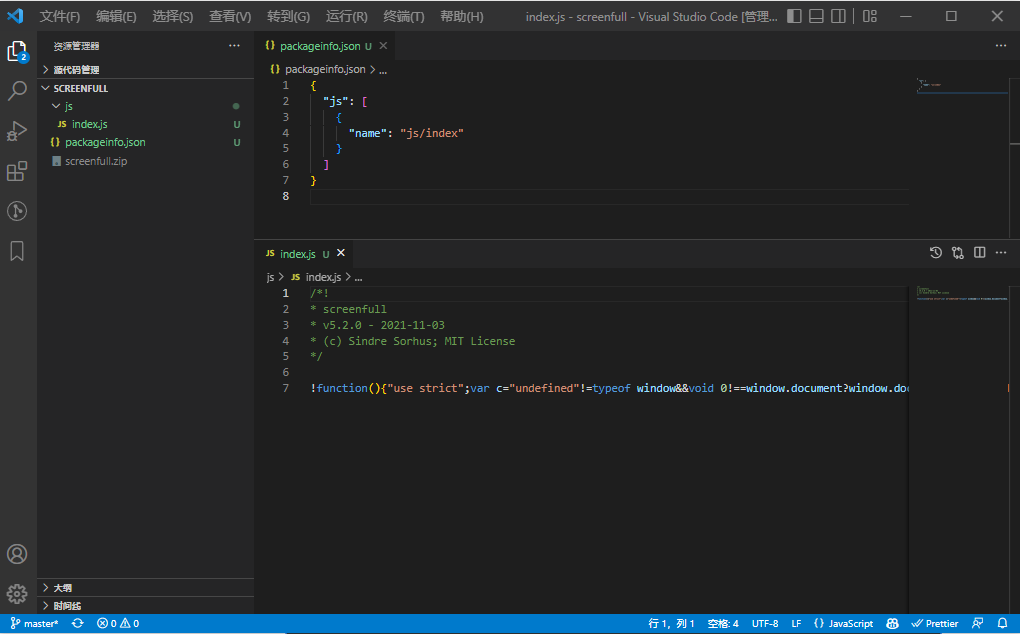Click the master branch in status bar
The height and width of the screenshot is (634, 1020).
click(35, 623)
